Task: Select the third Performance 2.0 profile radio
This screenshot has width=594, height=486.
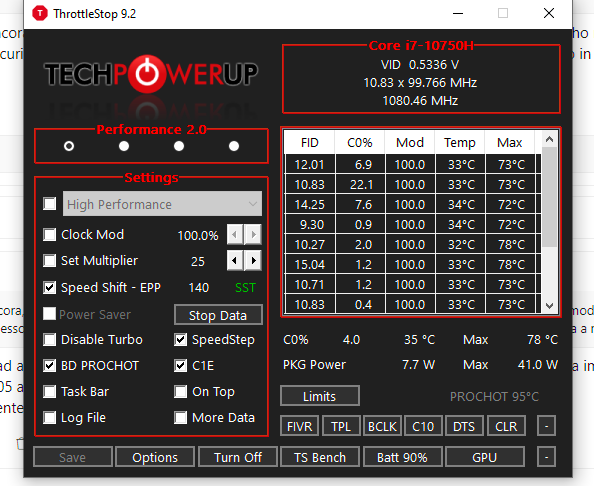Action: (179, 146)
